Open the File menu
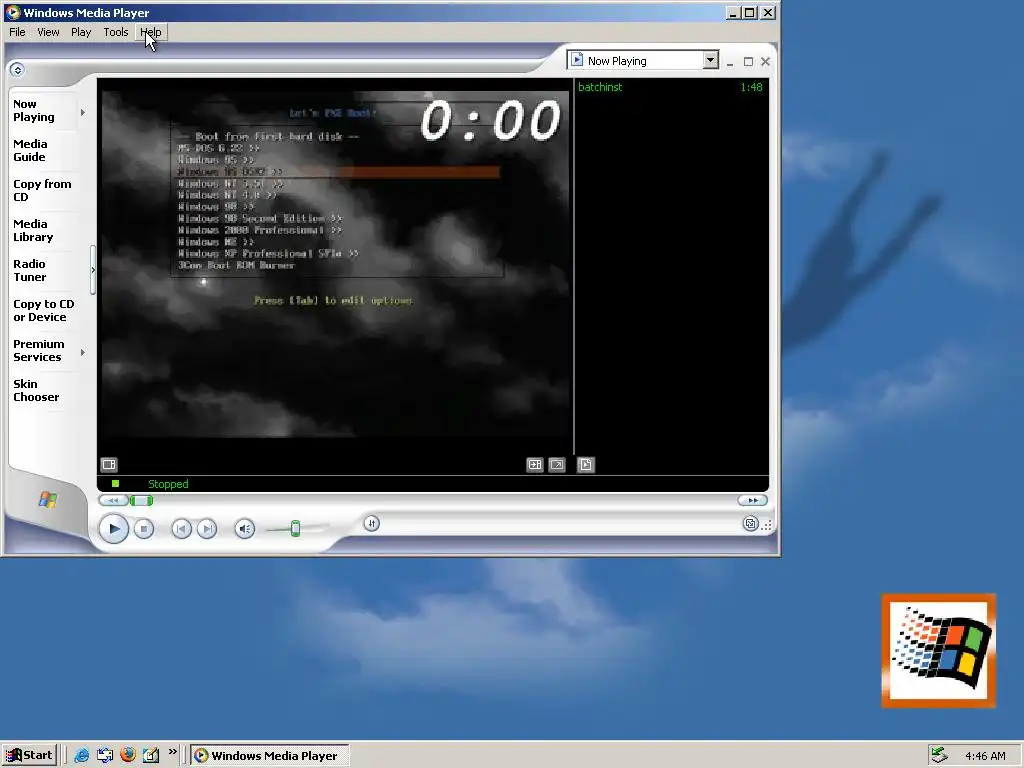 tap(18, 32)
